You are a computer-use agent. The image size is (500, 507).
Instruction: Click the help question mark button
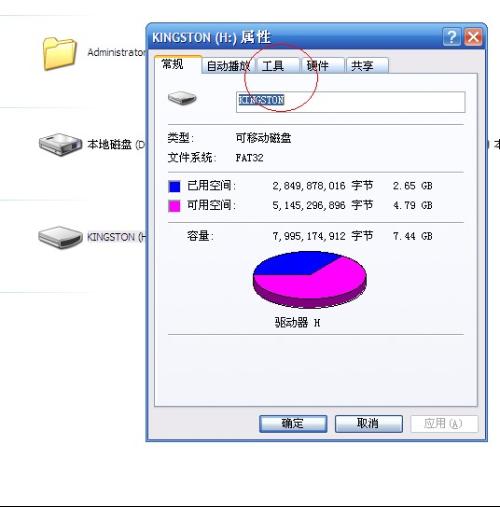pos(452,37)
